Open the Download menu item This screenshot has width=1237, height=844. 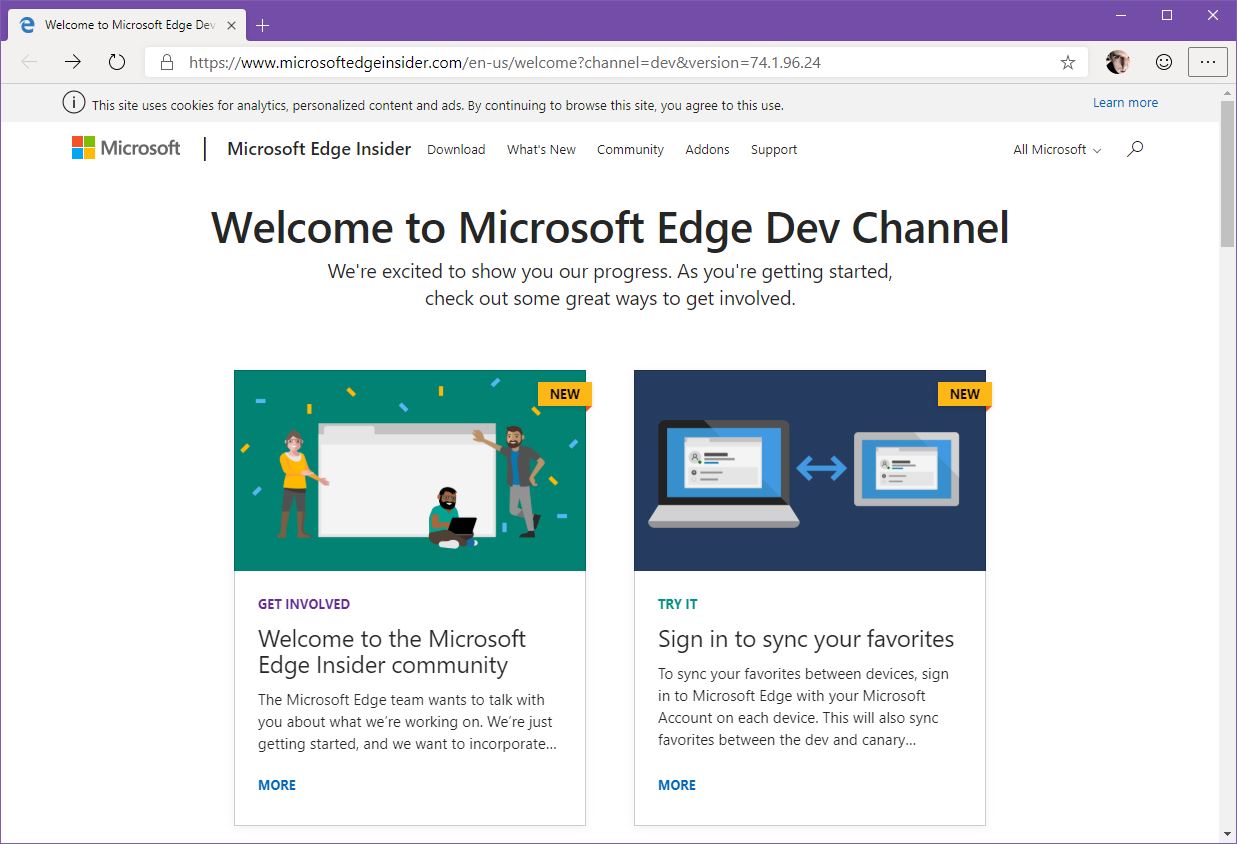point(456,149)
